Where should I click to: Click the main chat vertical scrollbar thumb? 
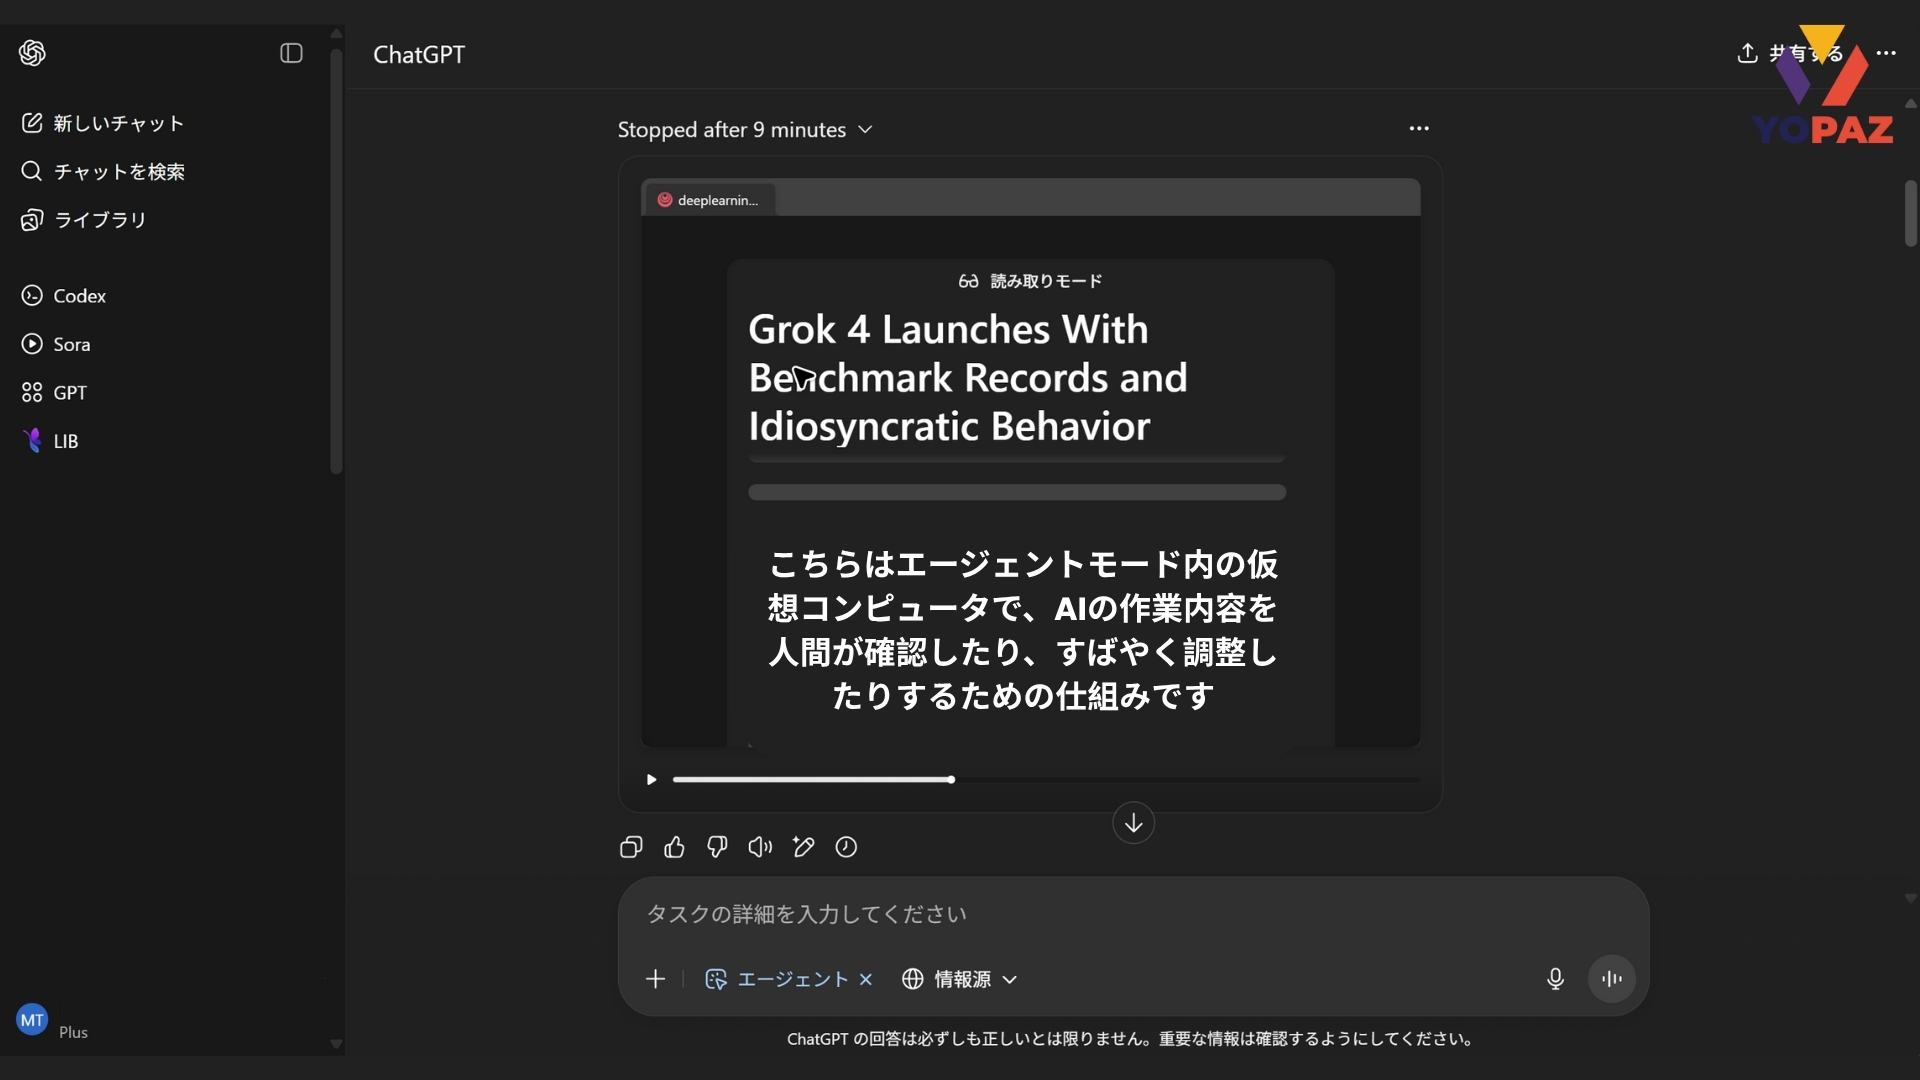tap(1910, 213)
